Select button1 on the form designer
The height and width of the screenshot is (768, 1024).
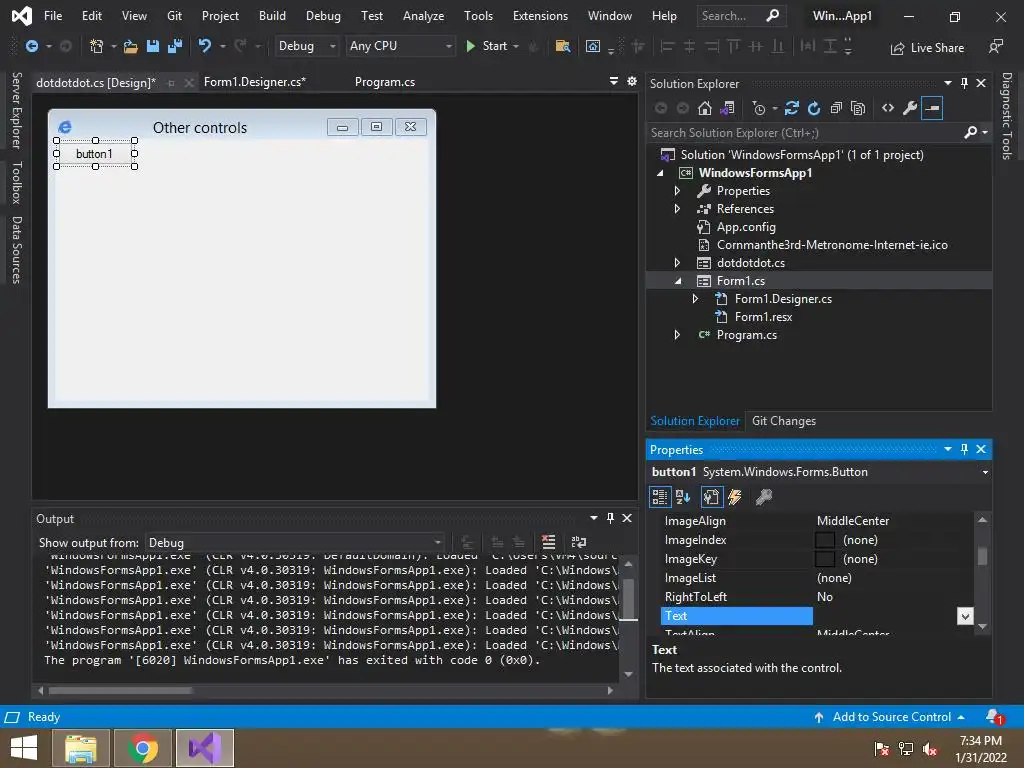point(95,153)
